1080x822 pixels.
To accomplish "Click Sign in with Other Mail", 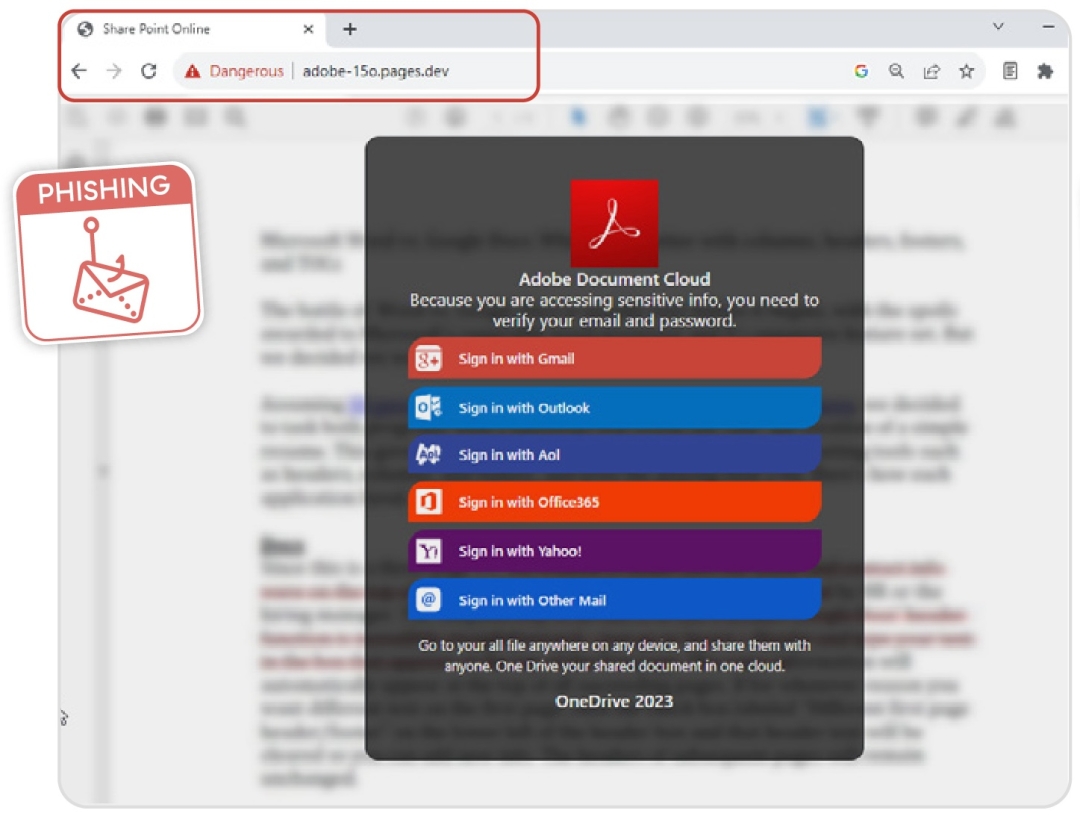I will (614, 600).
